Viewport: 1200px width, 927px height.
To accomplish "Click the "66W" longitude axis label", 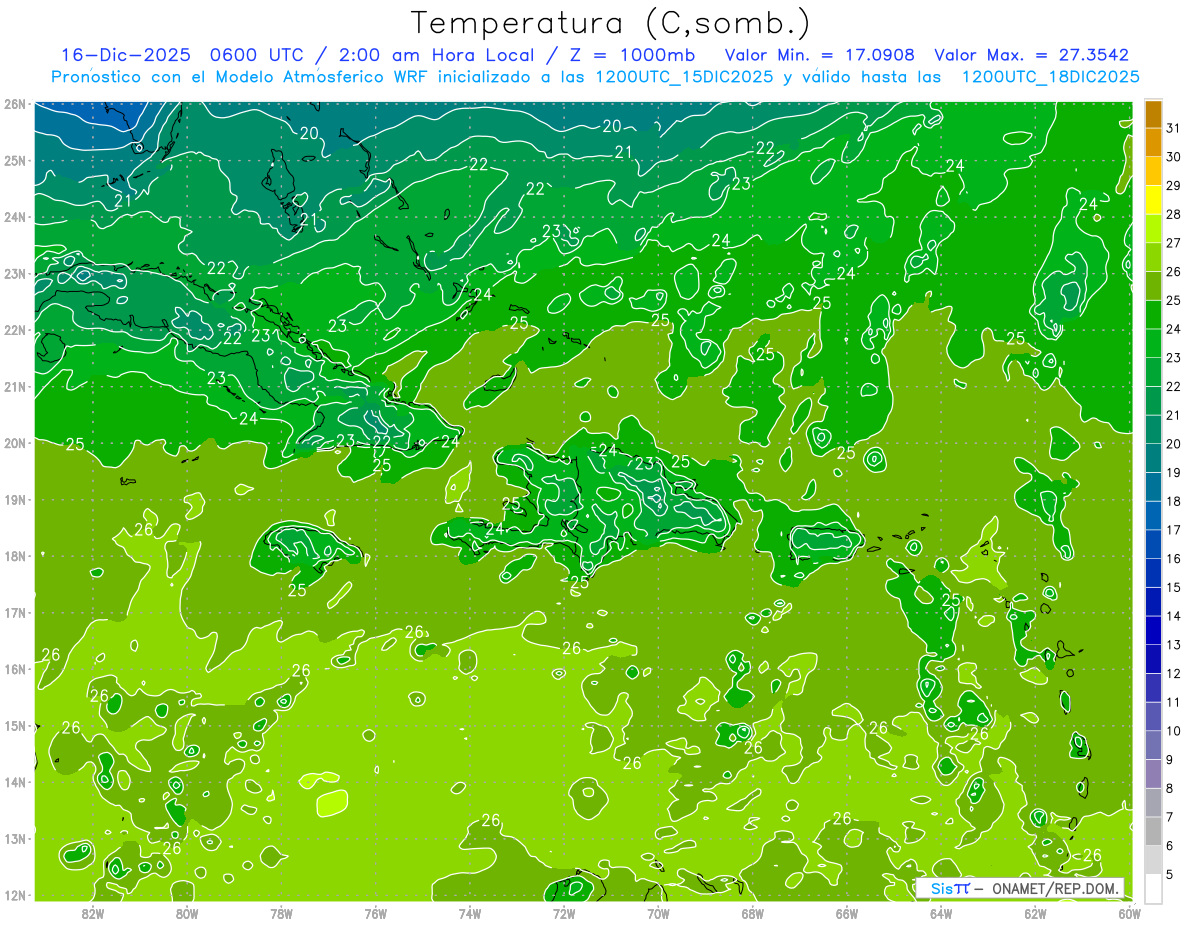I will [847, 913].
